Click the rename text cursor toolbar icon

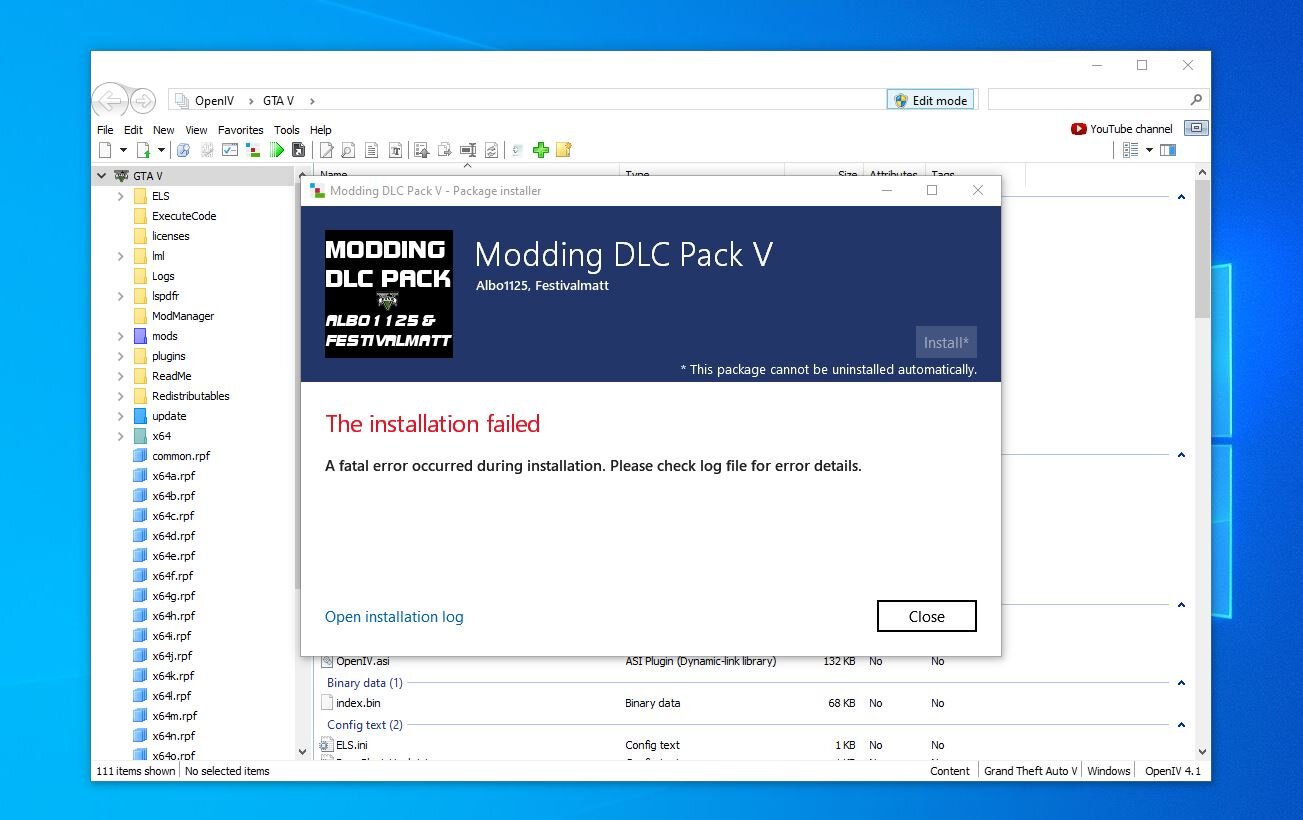(468, 150)
